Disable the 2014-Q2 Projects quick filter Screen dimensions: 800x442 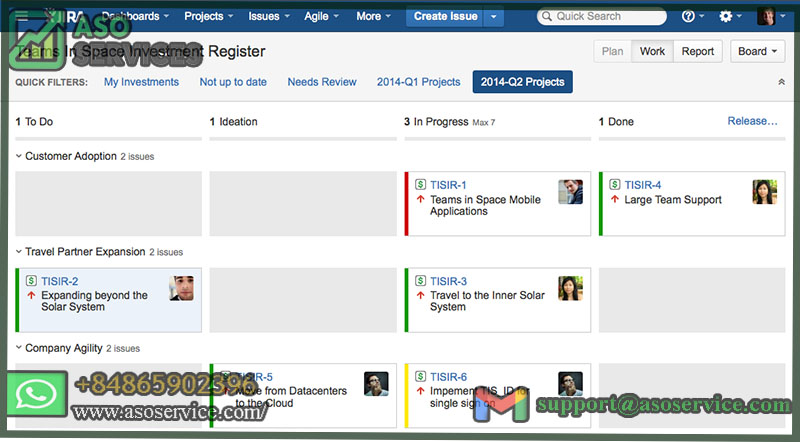click(x=522, y=82)
